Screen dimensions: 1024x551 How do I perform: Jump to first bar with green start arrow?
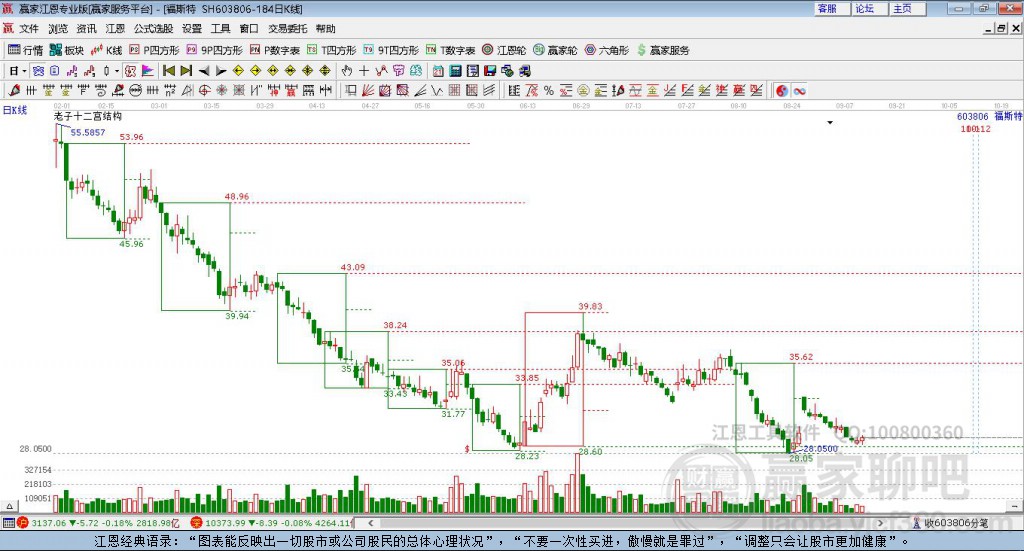168,71
